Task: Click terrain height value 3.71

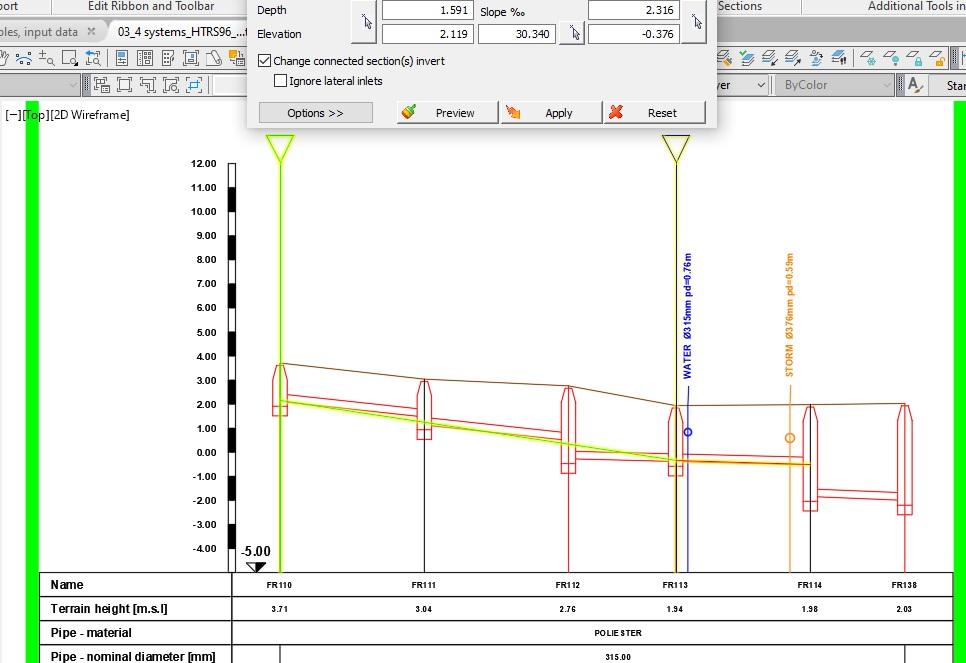Action: tap(280, 609)
